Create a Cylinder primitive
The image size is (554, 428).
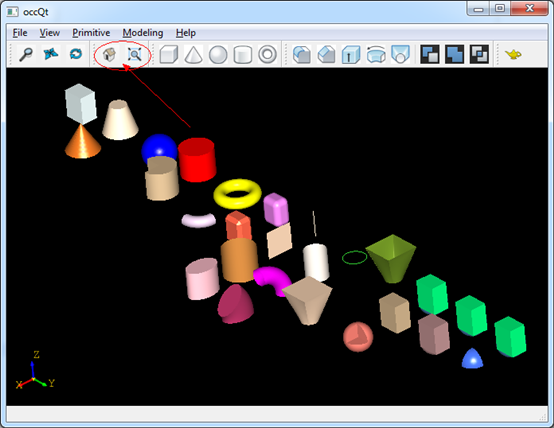[x=243, y=55]
